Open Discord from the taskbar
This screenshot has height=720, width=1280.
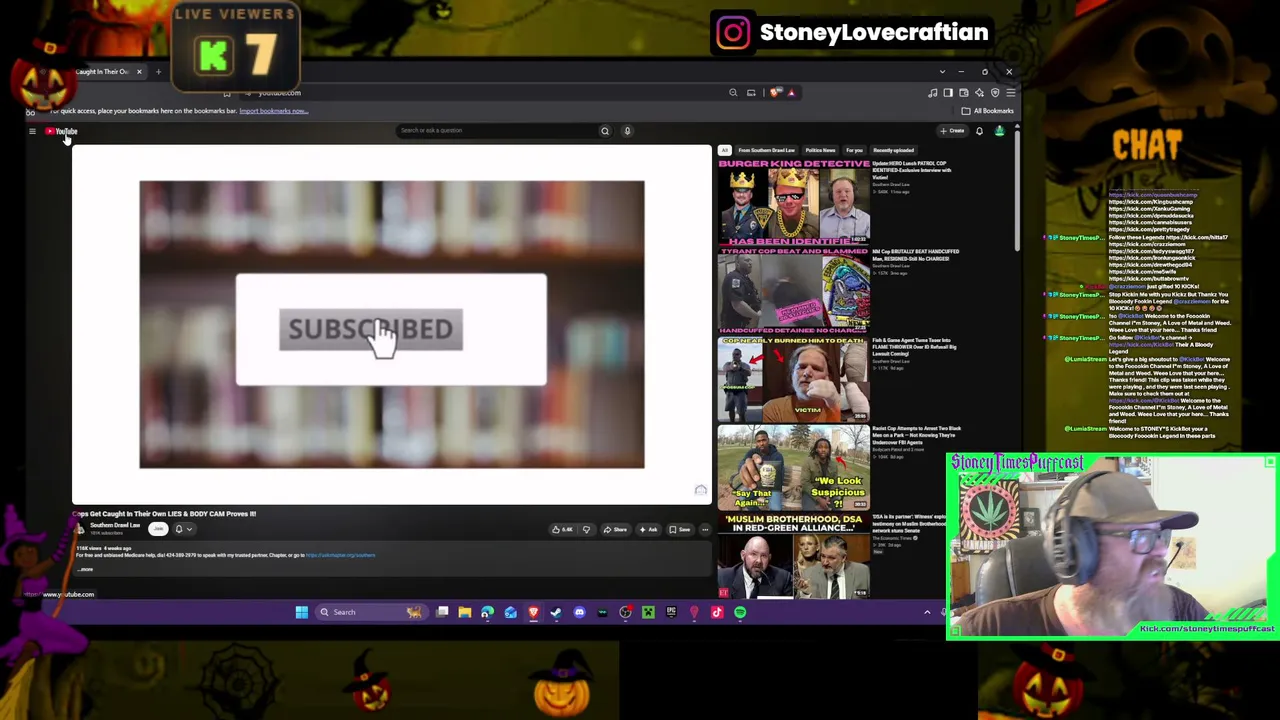(x=579, y=612)
